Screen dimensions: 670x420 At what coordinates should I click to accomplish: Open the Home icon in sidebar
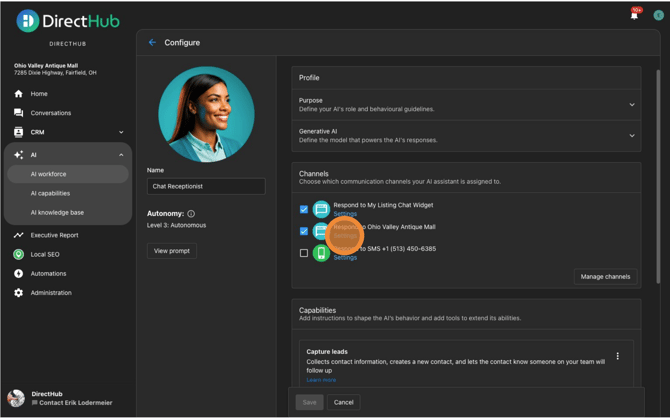tap(18, 94)
